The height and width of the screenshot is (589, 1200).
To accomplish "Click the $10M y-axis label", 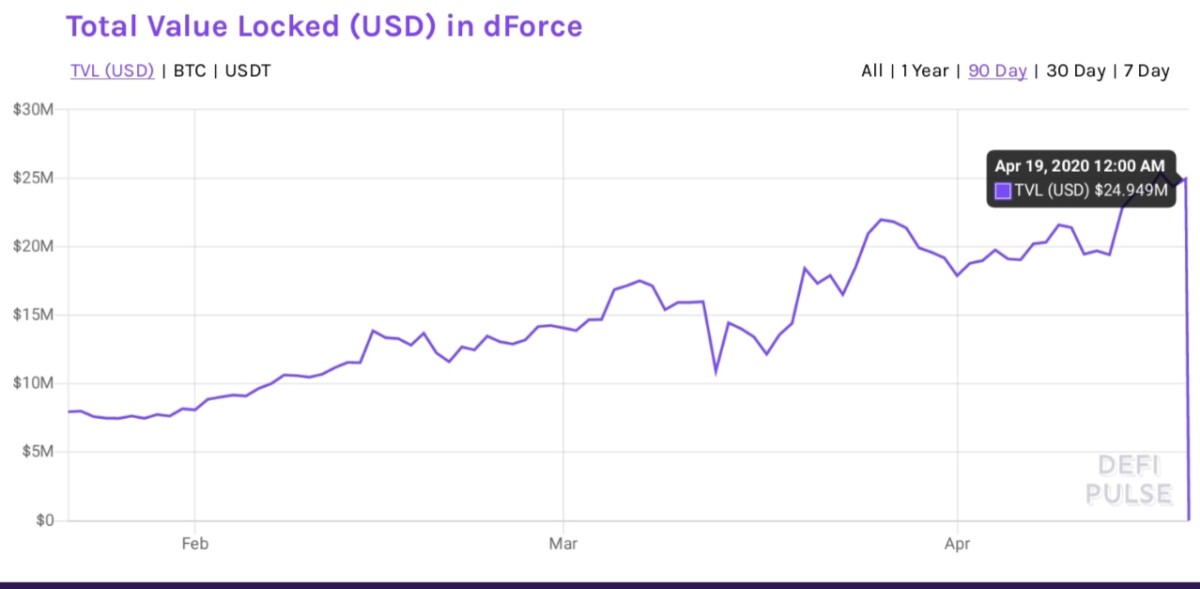I will [32, 384].
